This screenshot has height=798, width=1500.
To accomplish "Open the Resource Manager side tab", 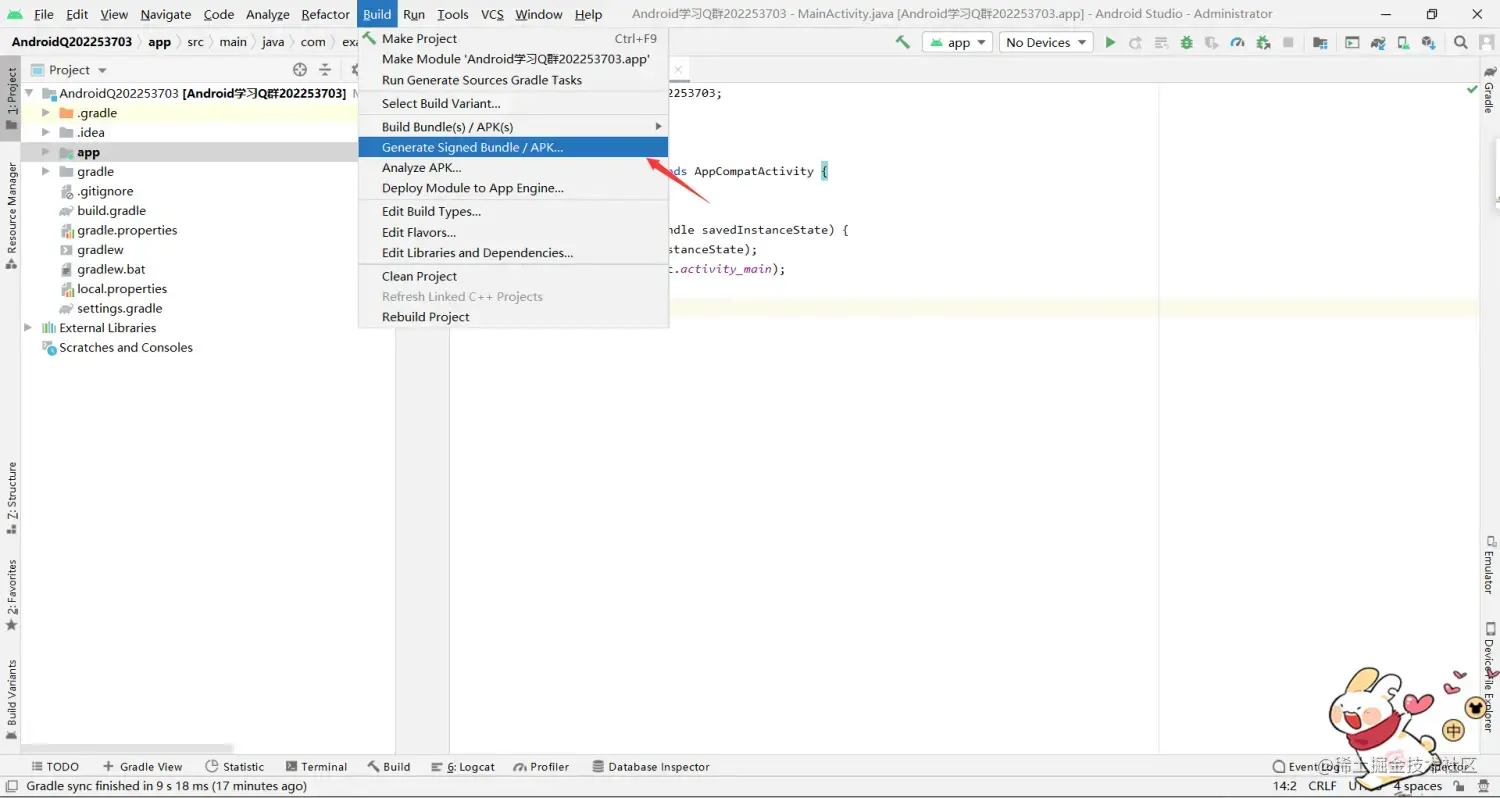I will point(11,215).
